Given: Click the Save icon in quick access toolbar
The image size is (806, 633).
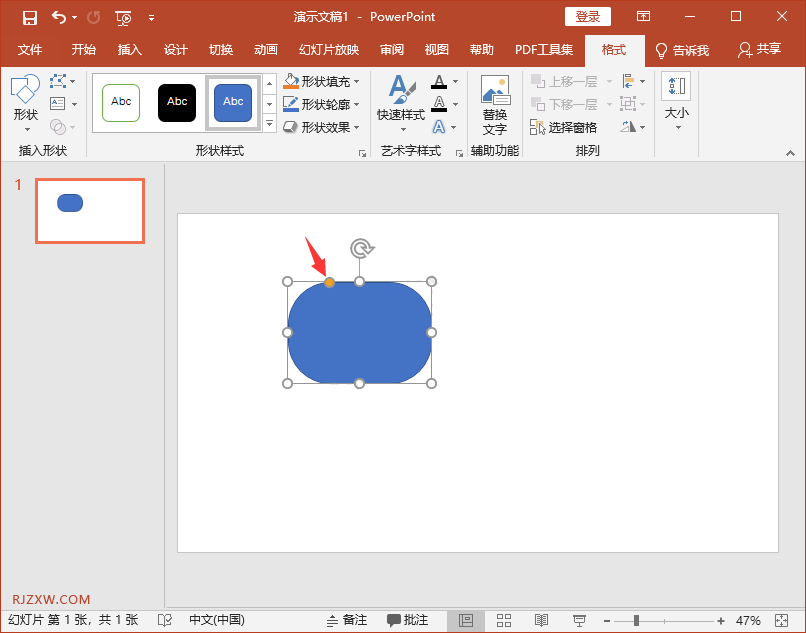Looking at the screenshot, I should click(30, 17).
